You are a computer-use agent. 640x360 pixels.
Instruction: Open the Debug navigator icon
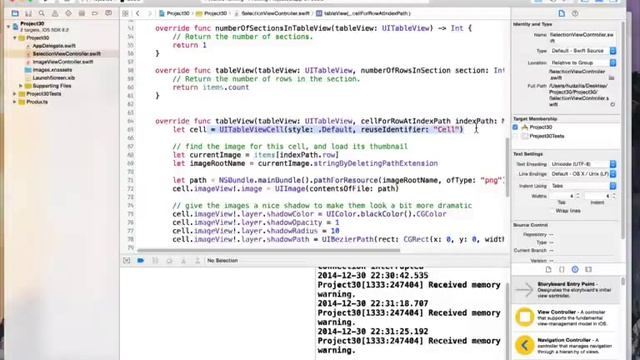pos(82,13)
